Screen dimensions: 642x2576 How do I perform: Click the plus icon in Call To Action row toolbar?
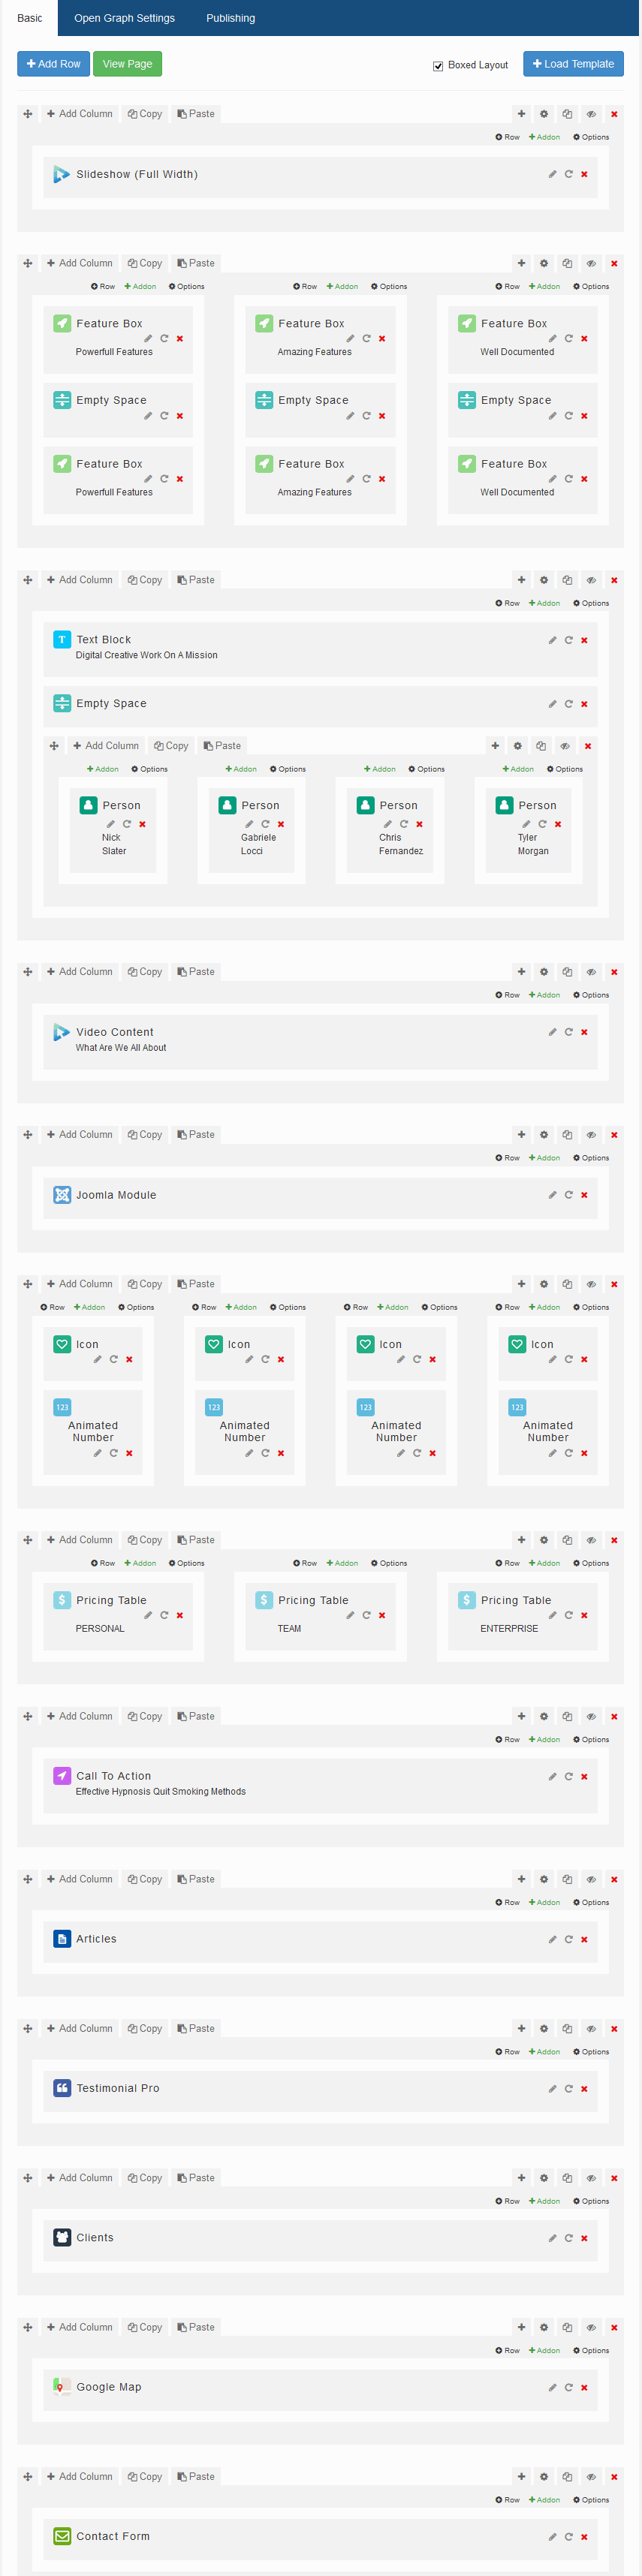pos(521,1716)
